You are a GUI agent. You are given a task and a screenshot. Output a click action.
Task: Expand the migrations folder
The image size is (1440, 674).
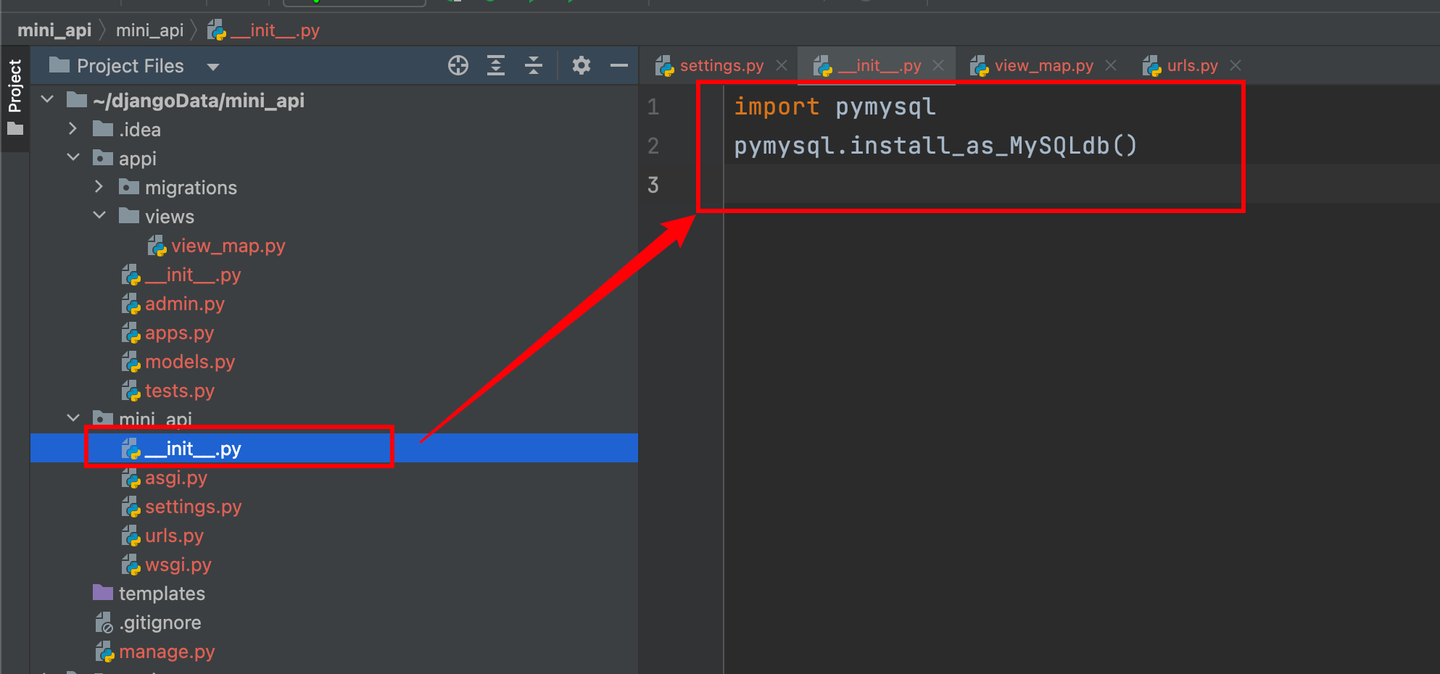tap(98, 187)
